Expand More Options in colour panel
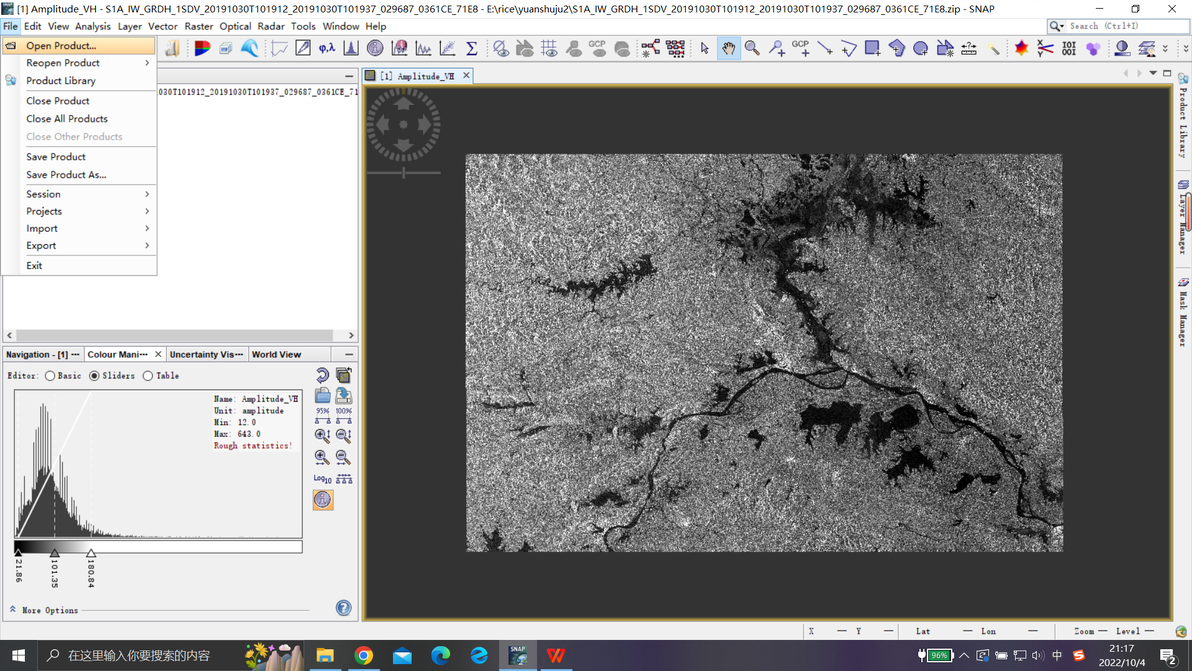 point(44,610)
